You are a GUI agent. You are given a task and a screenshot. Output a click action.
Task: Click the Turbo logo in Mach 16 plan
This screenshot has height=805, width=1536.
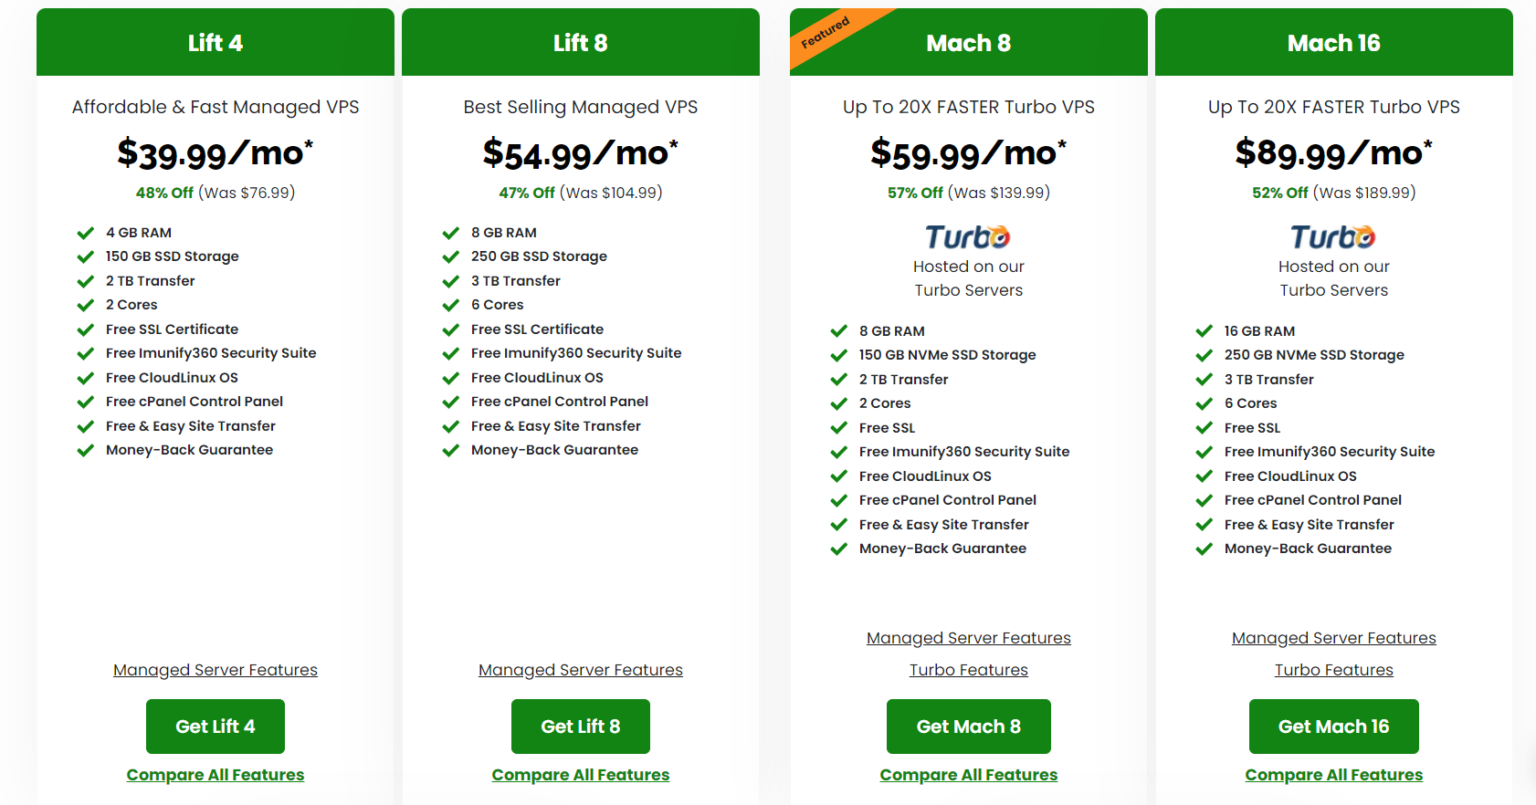coord(1333,237)
